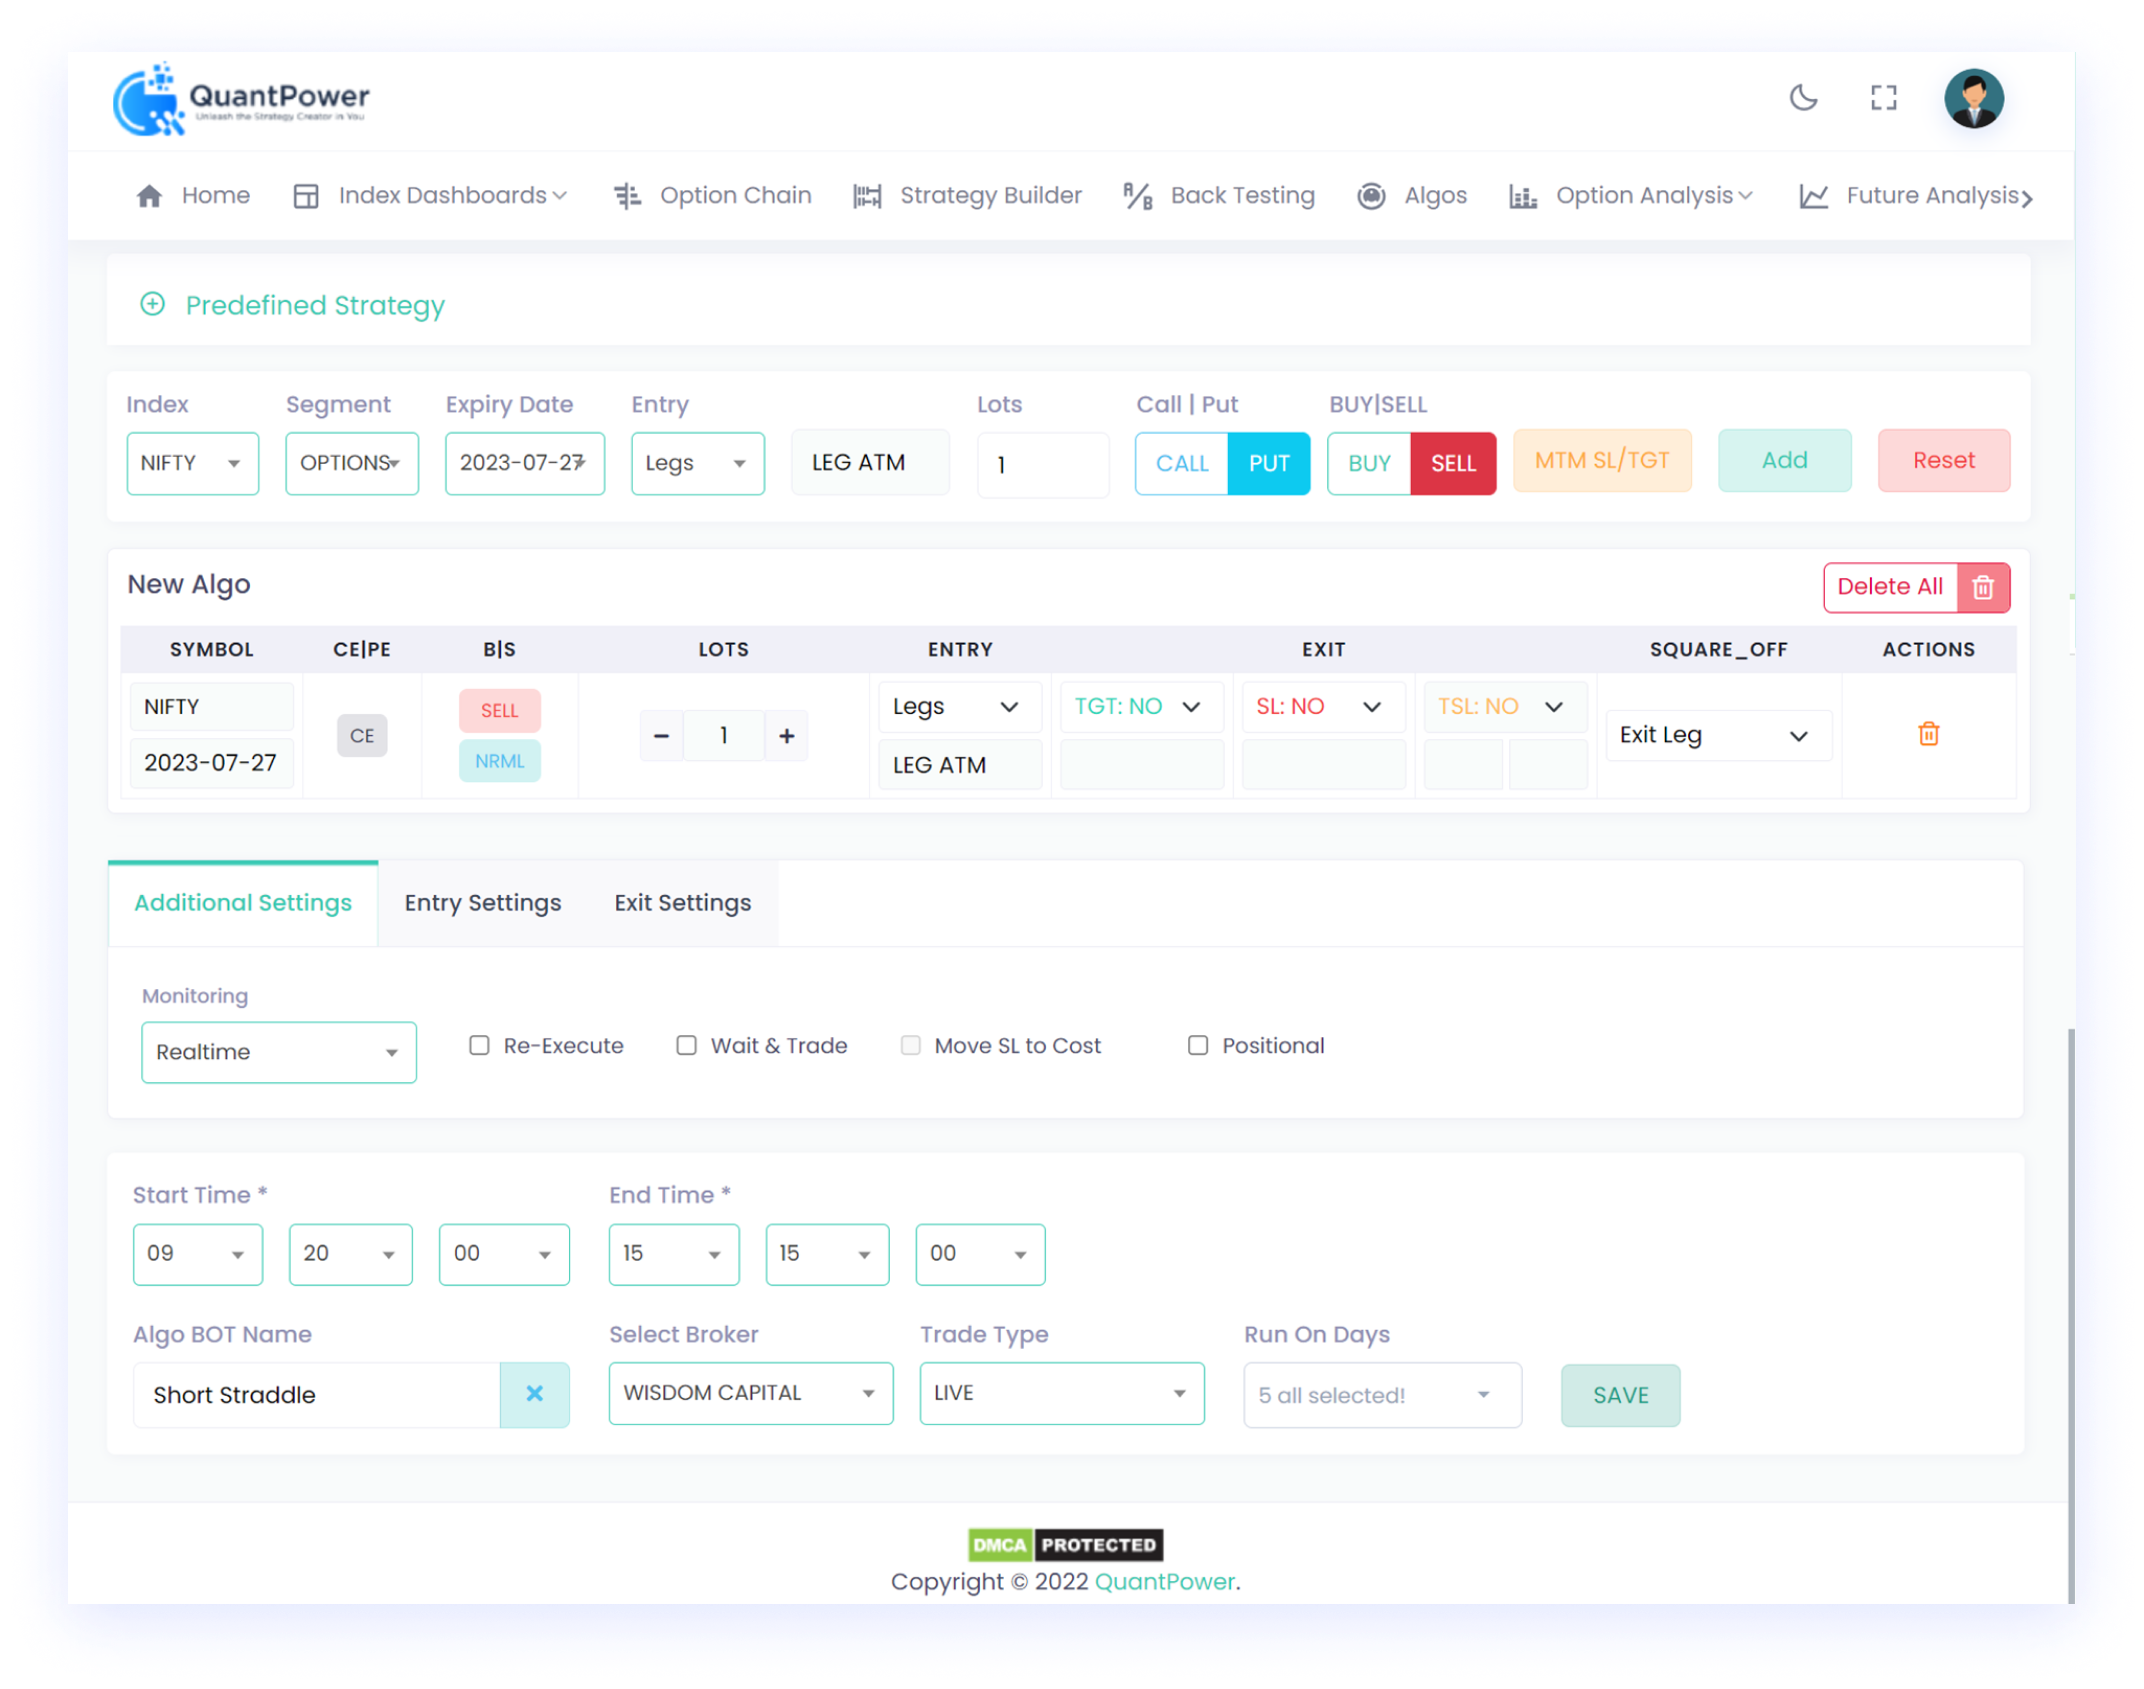Switch to Additional Settings tab
This screenshot has height=1689, width=2144.
tap(242, 902)
